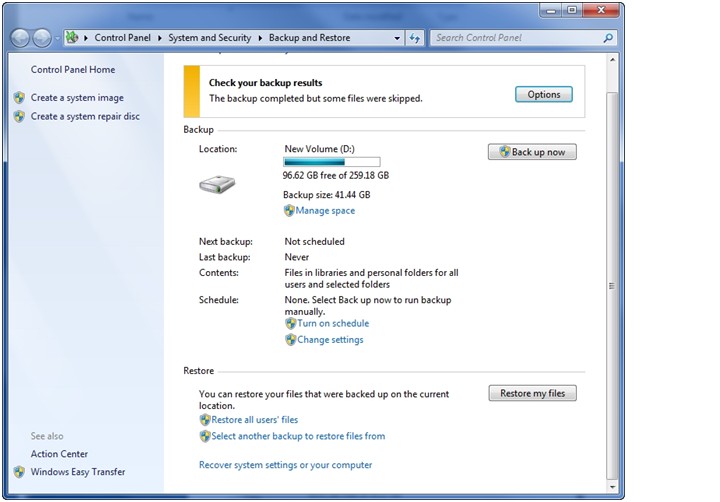Type in the Search Control Panel field

[x=515, y=38]
